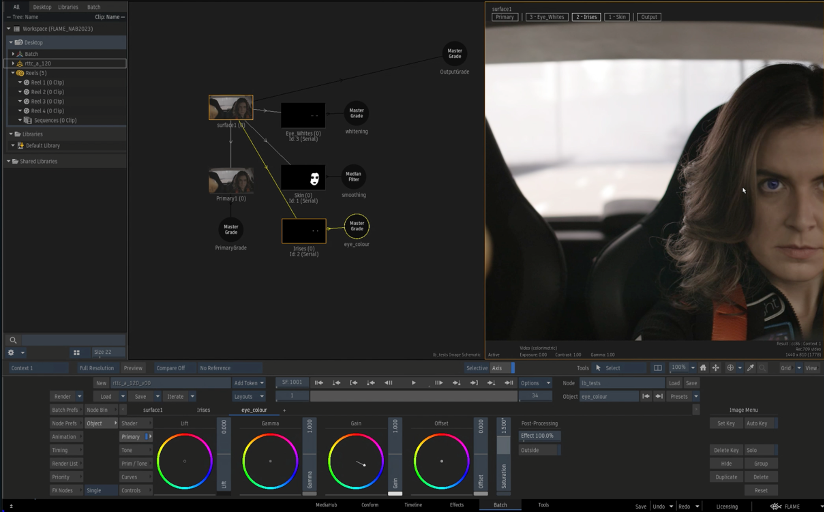824x512 pixels.
Task: Open the Presets dropdown
Action: click(x=682, y=396)
